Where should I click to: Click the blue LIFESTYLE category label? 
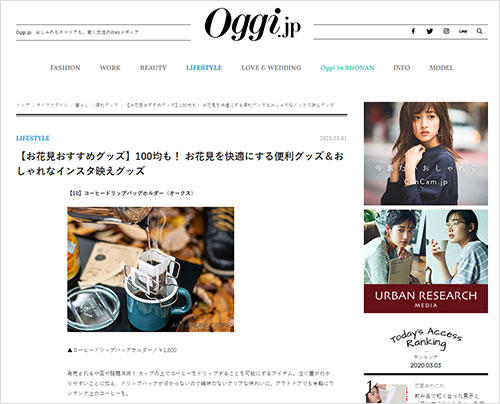pyautogui.click(x=33, y=138)
